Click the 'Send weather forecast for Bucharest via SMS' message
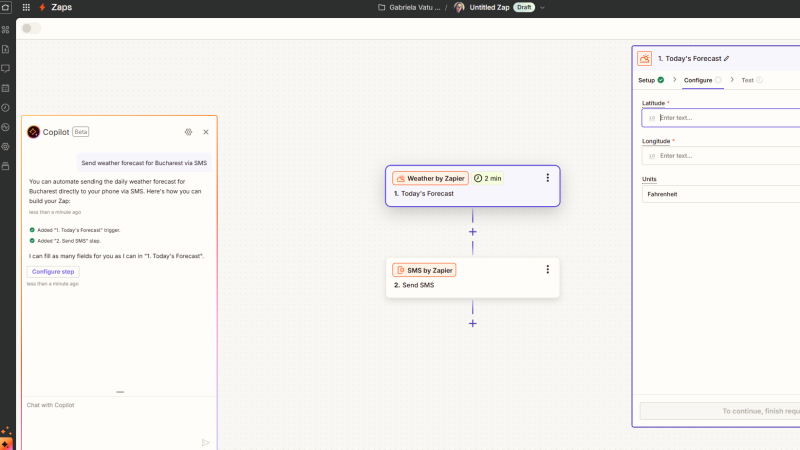Viewport: 800px width, 450px height. [144, 163]
